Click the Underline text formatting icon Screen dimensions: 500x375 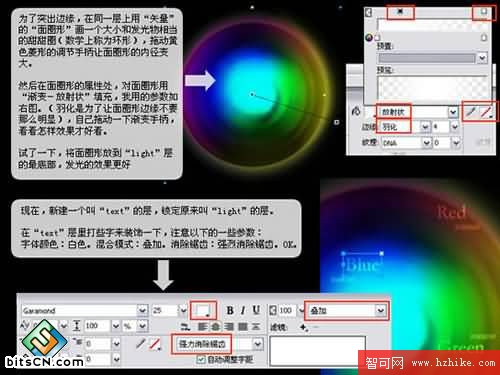256,310
